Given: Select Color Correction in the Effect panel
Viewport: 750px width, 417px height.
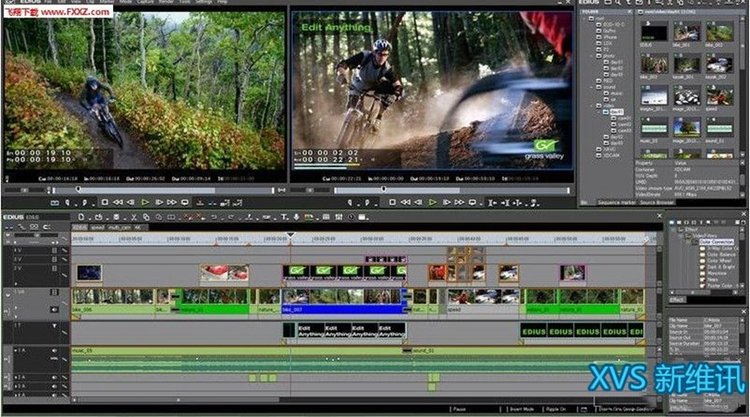Looking at the screenshot, I should pyautogui.click(x=715, y=241).
